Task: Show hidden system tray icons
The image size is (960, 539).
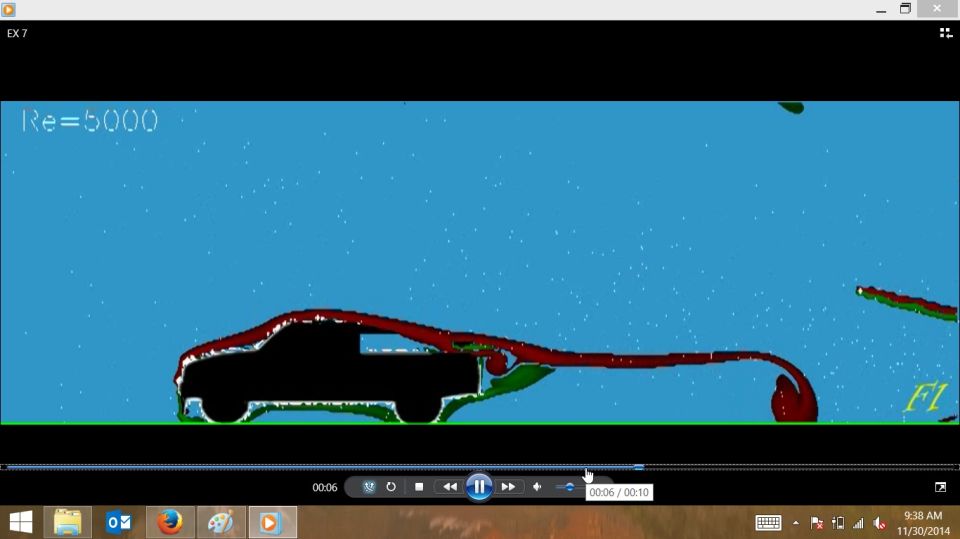Action: click(x=795, y=523)
